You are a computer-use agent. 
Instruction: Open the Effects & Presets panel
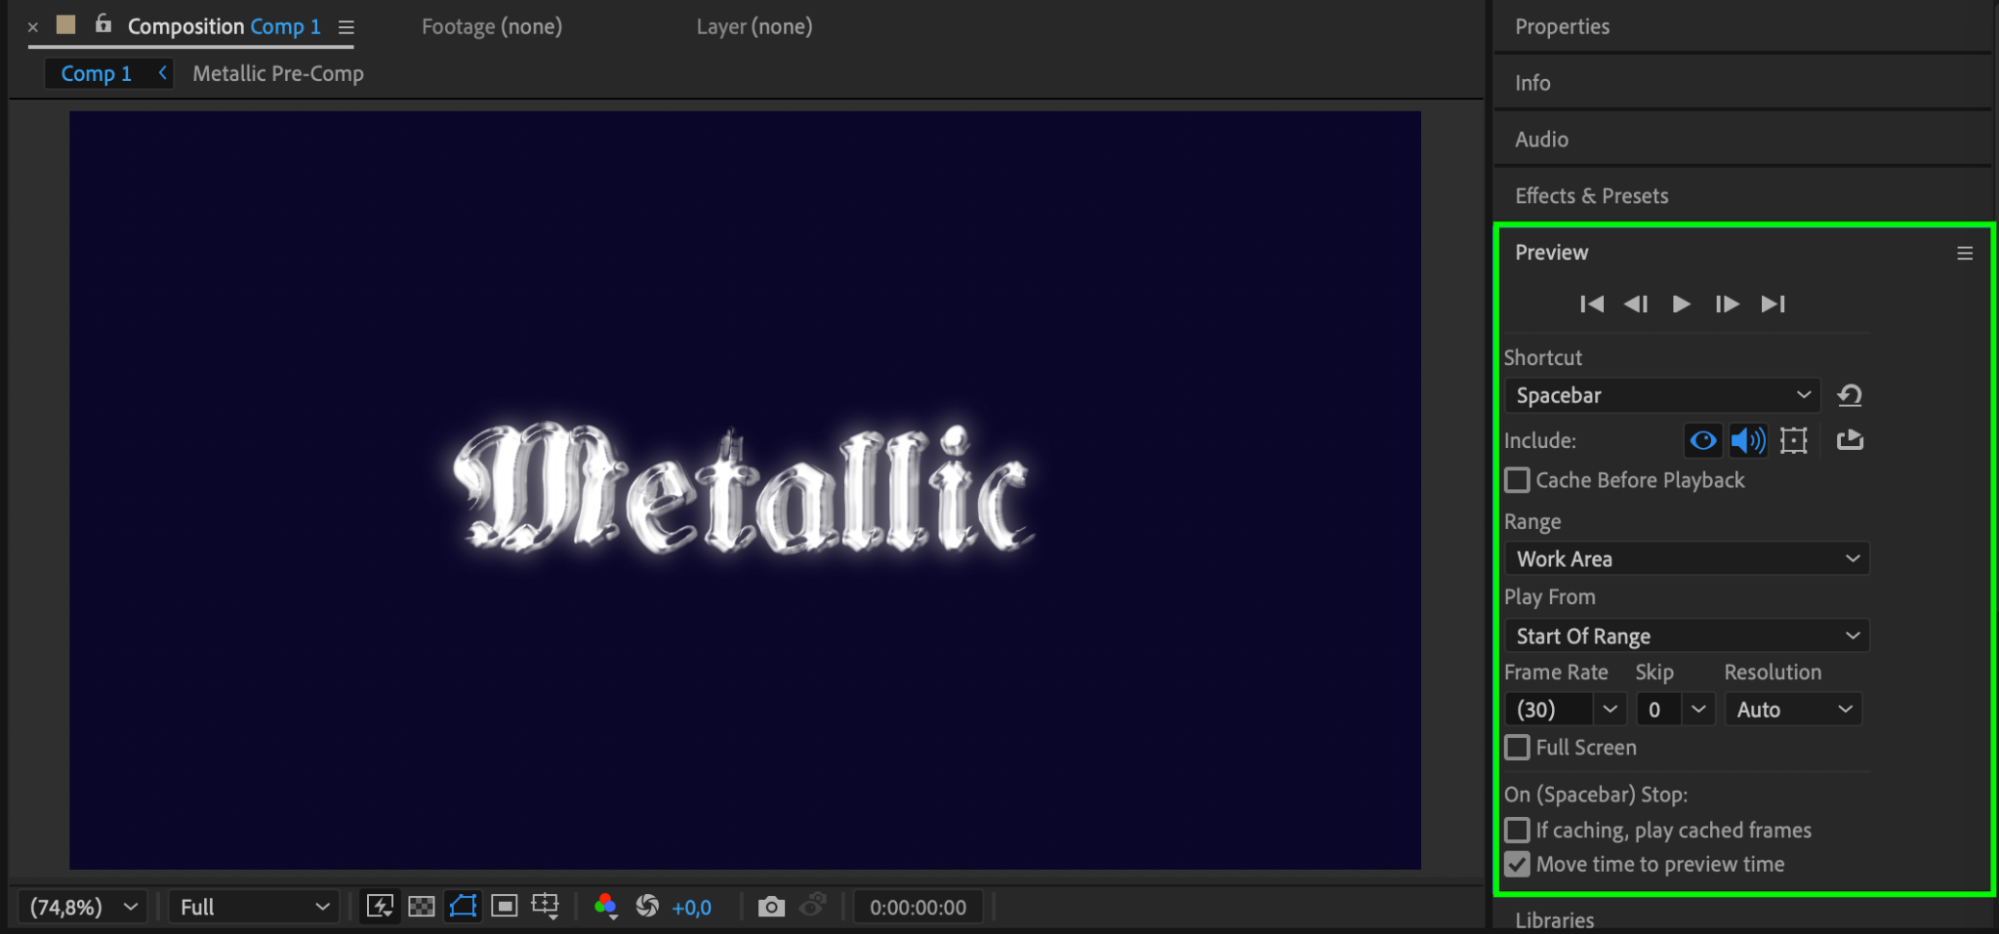(1591, 196)
